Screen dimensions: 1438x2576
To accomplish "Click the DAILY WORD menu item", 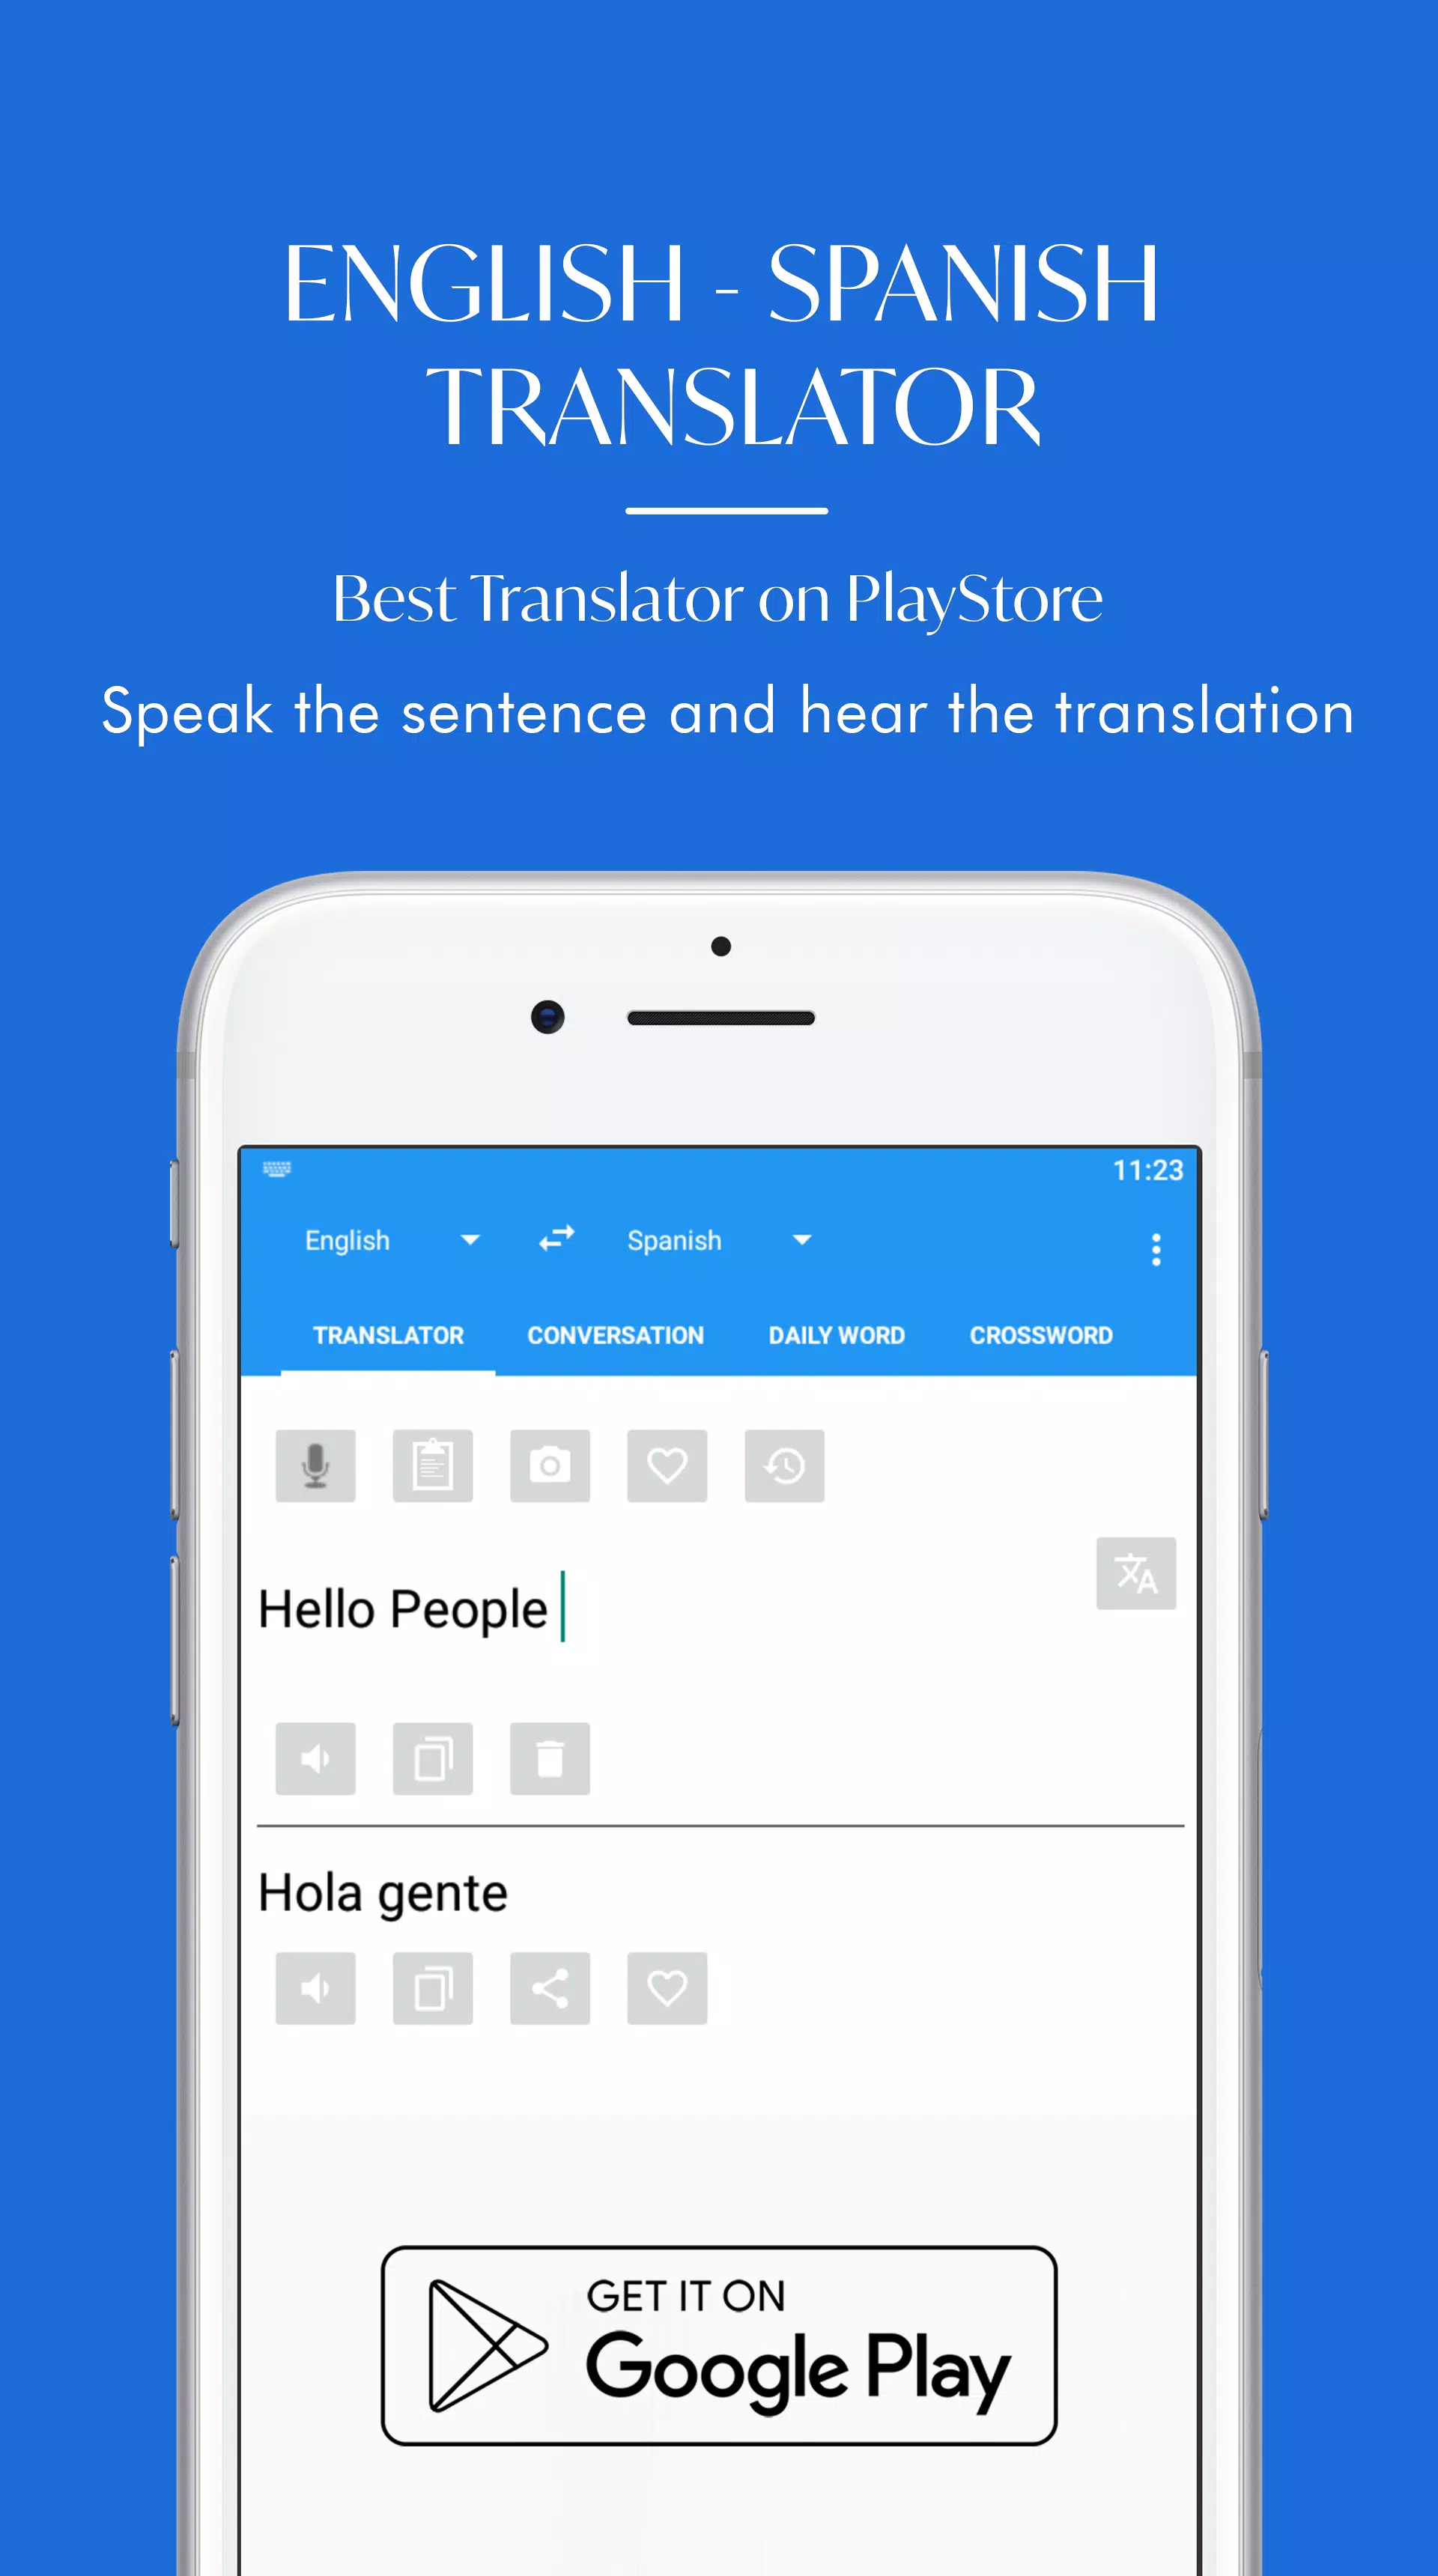I will click(x=837, y=1336).
